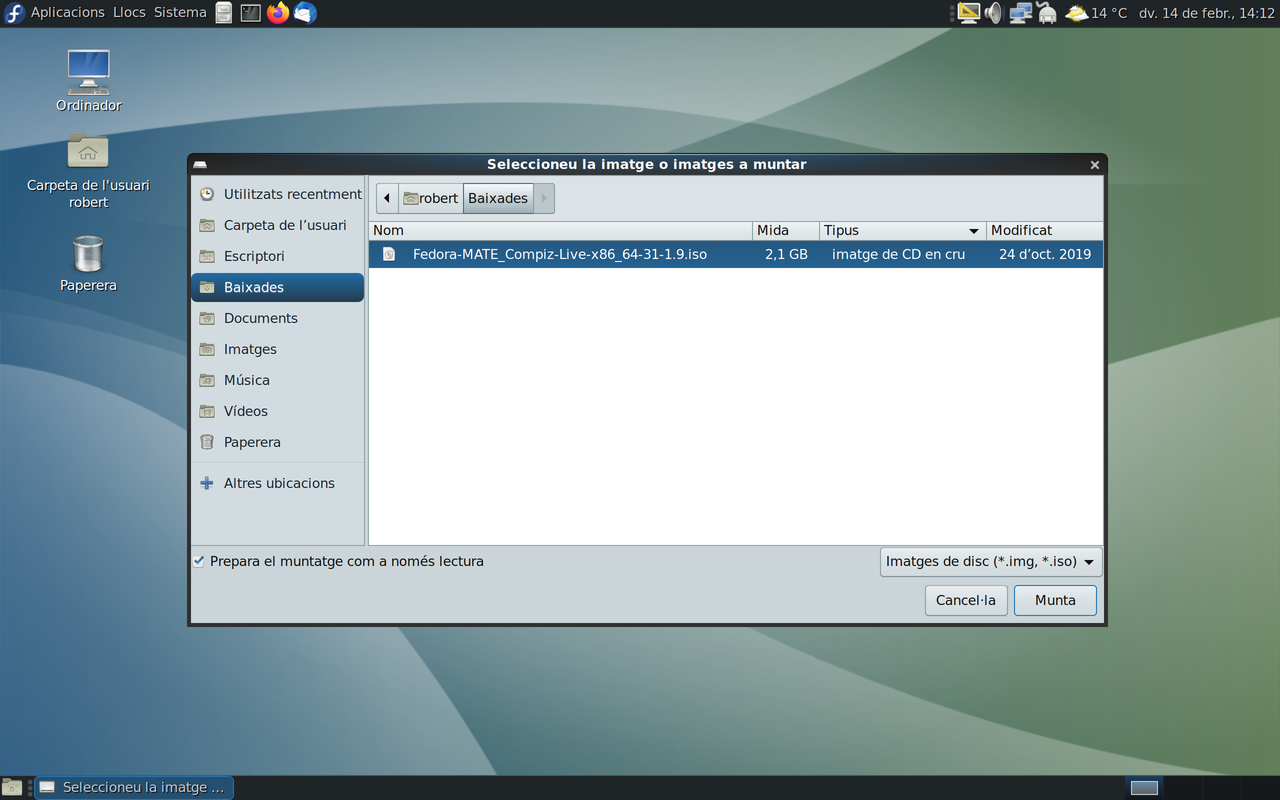Image resolution: width=1280 pixels, height=800 pixels.
Task: Launch the file manager from top panel
Action: [x=224, y=13]
